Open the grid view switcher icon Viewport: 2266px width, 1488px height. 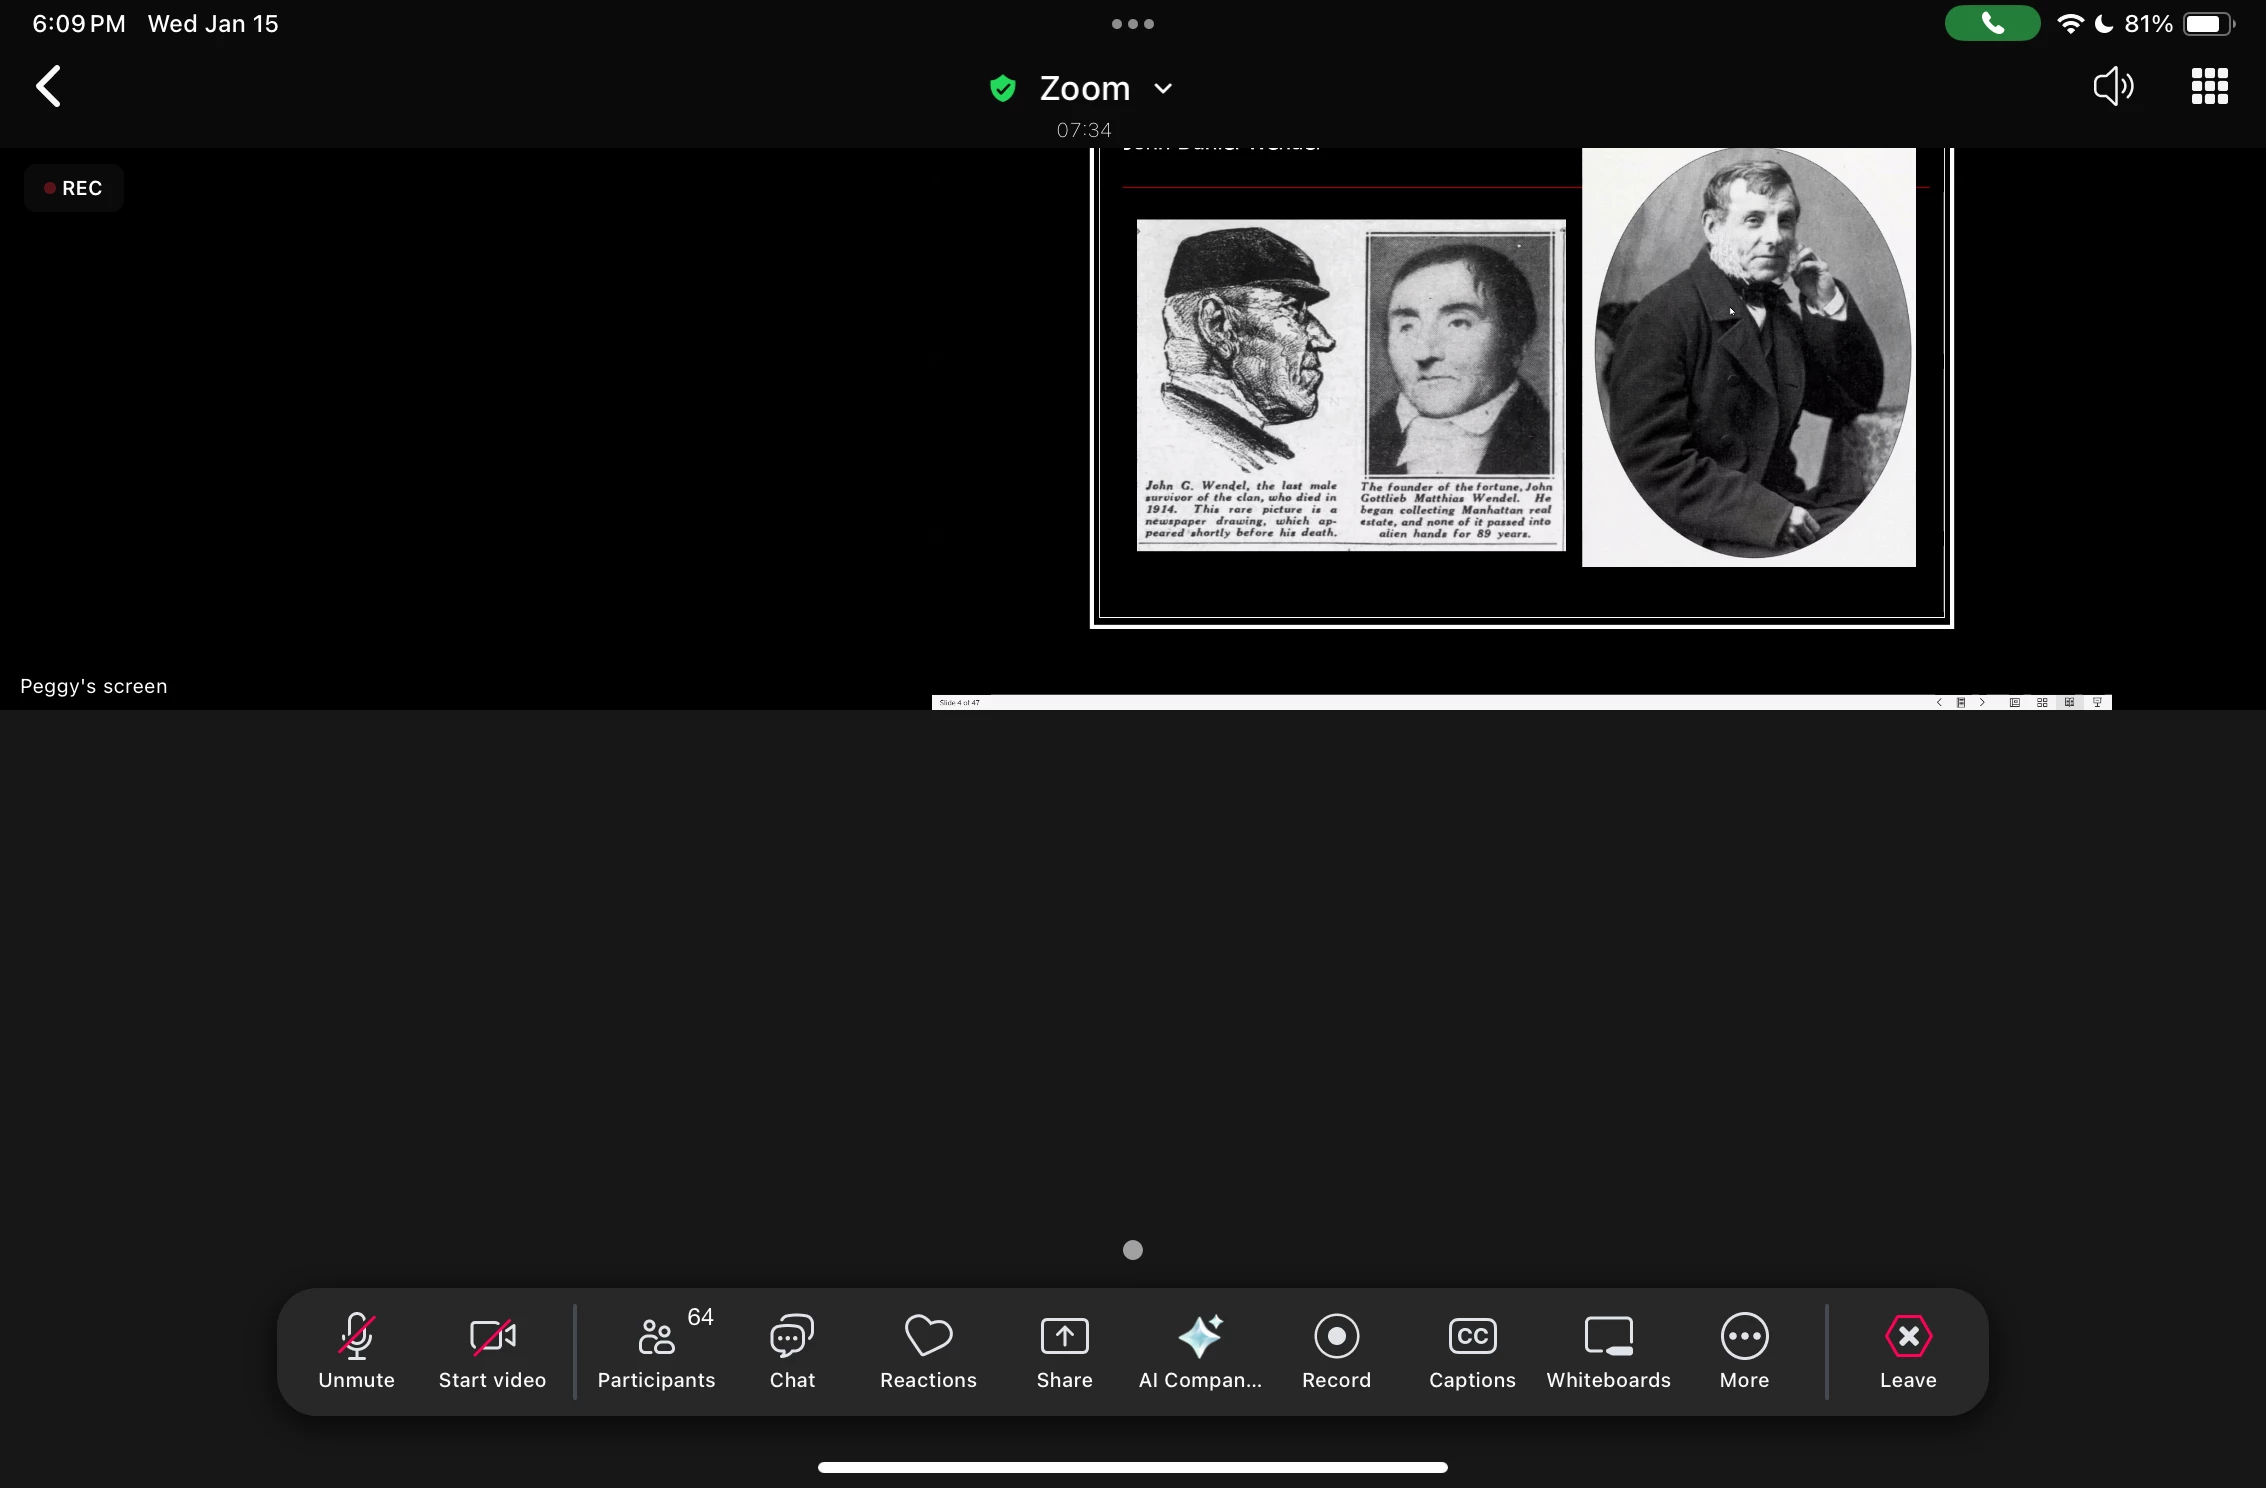pyautogui.click(x=2209, y=87)
